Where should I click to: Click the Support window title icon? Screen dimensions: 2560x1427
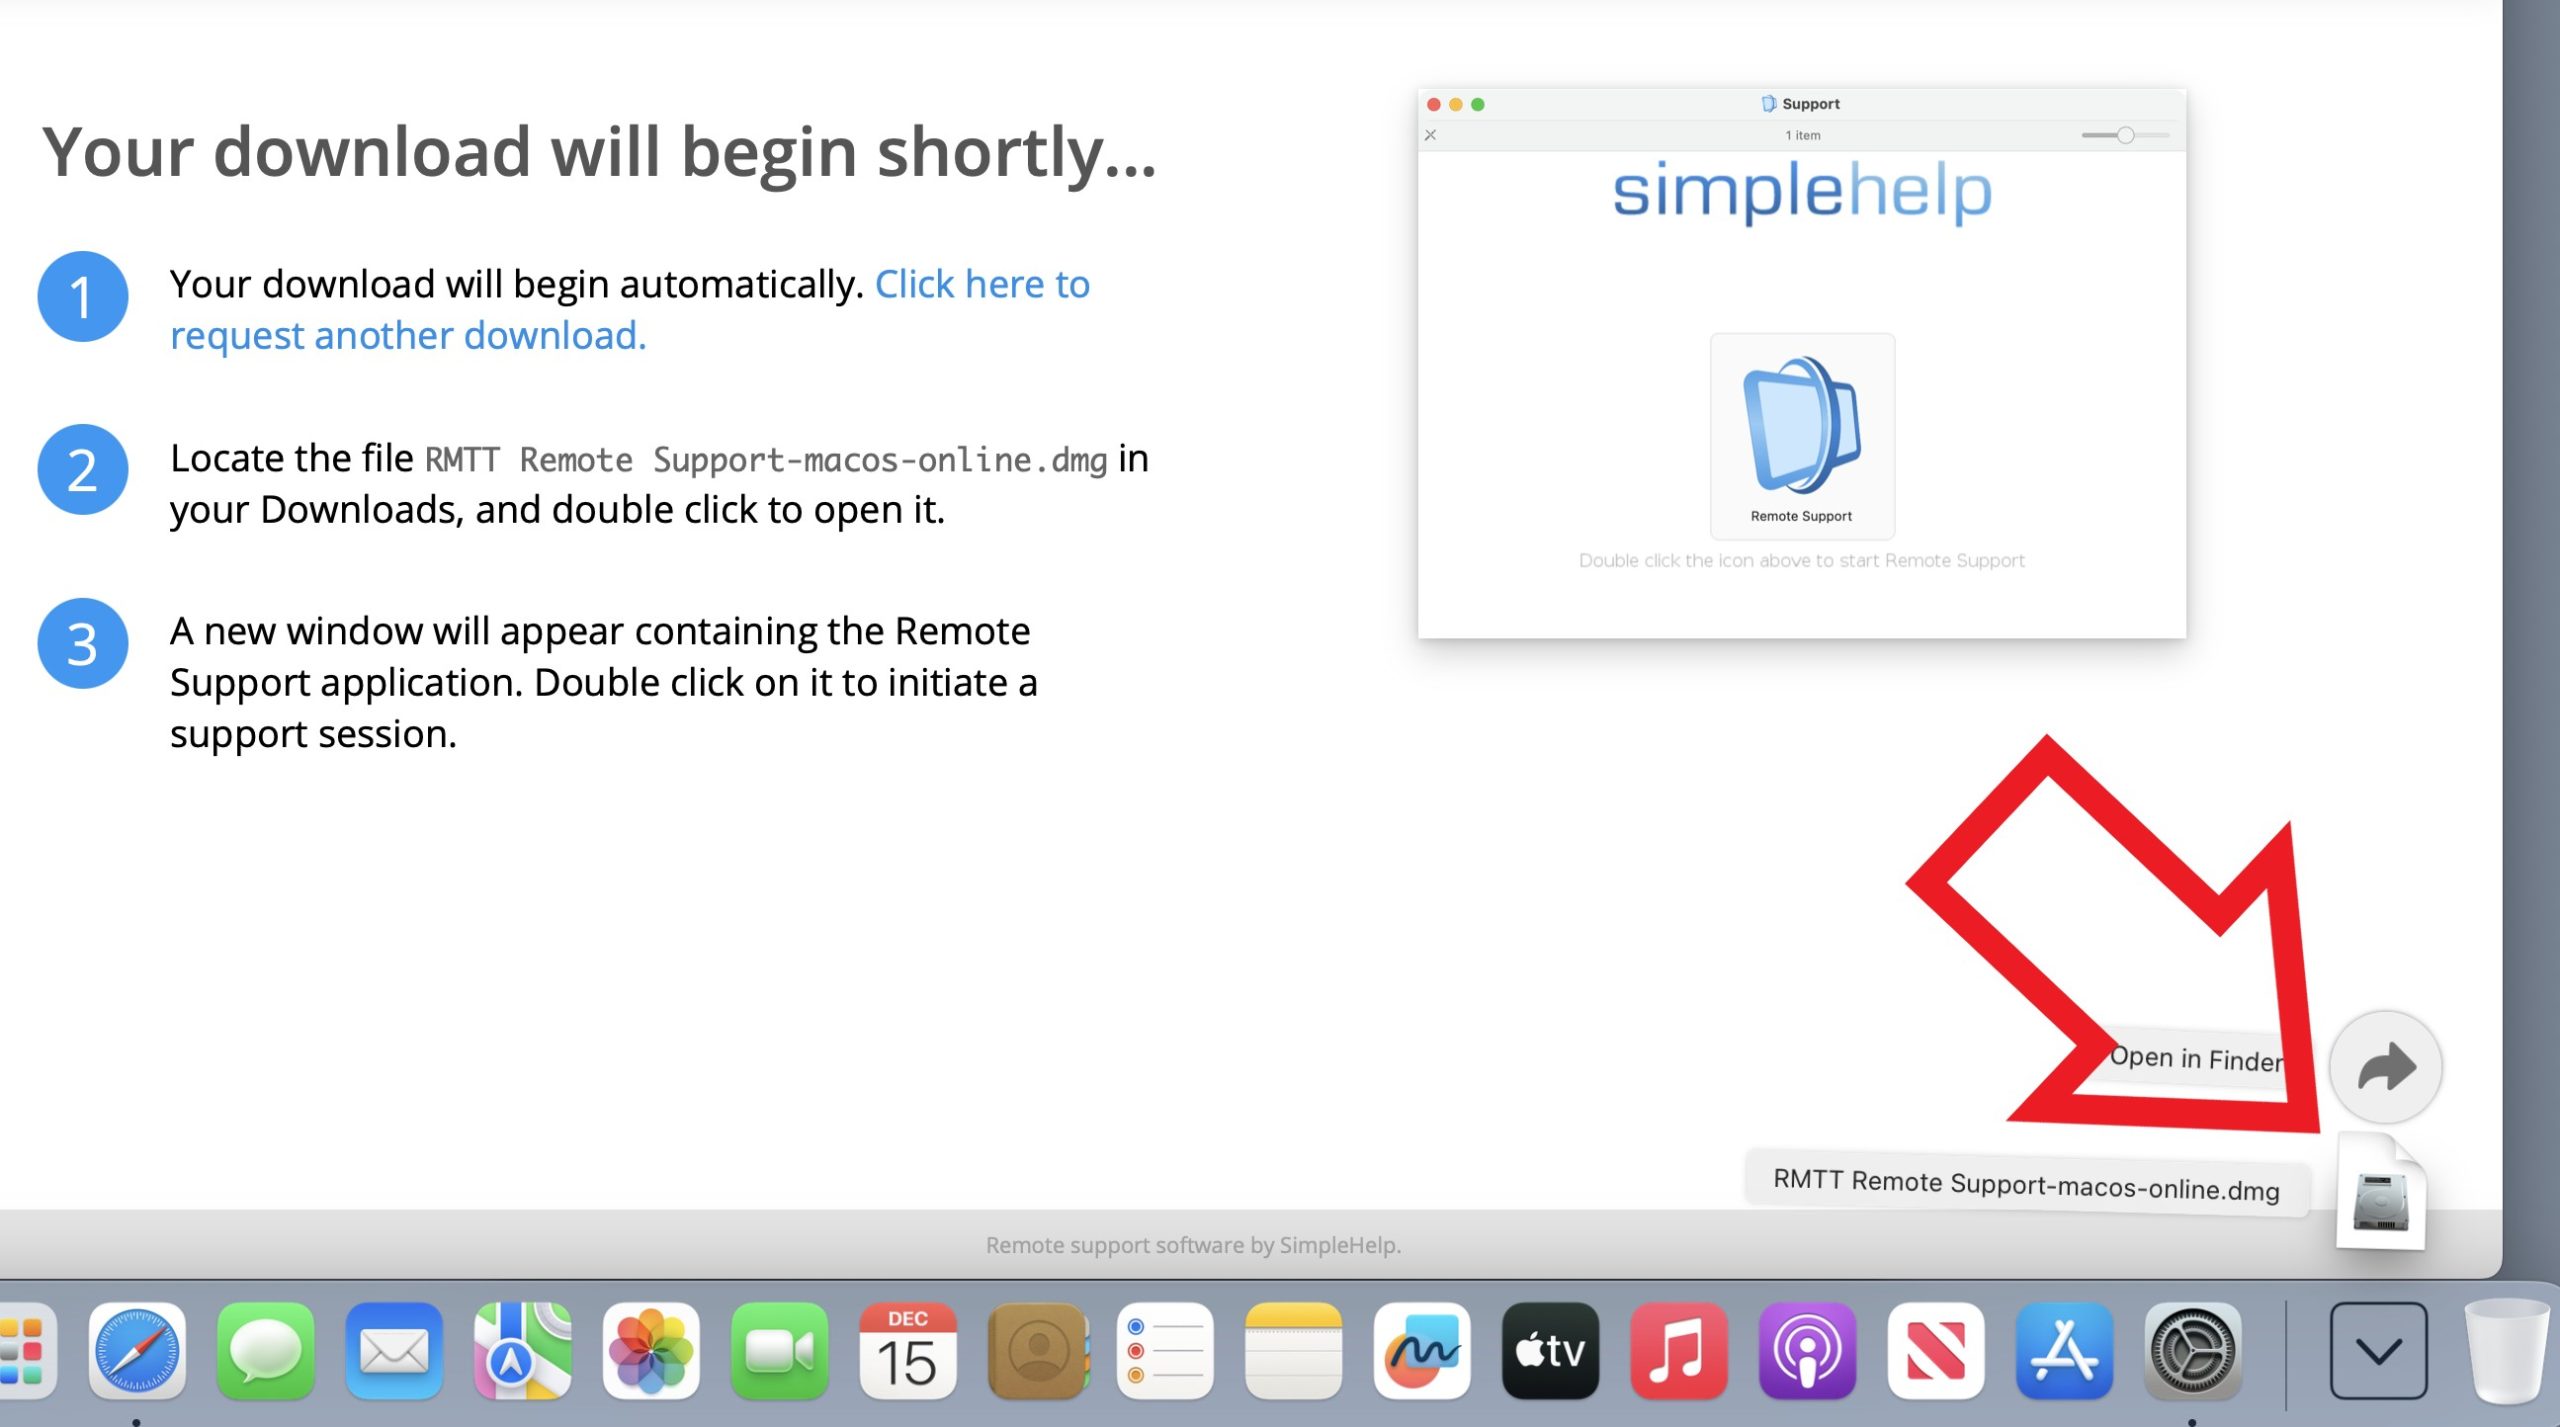tap(1768, 103)
